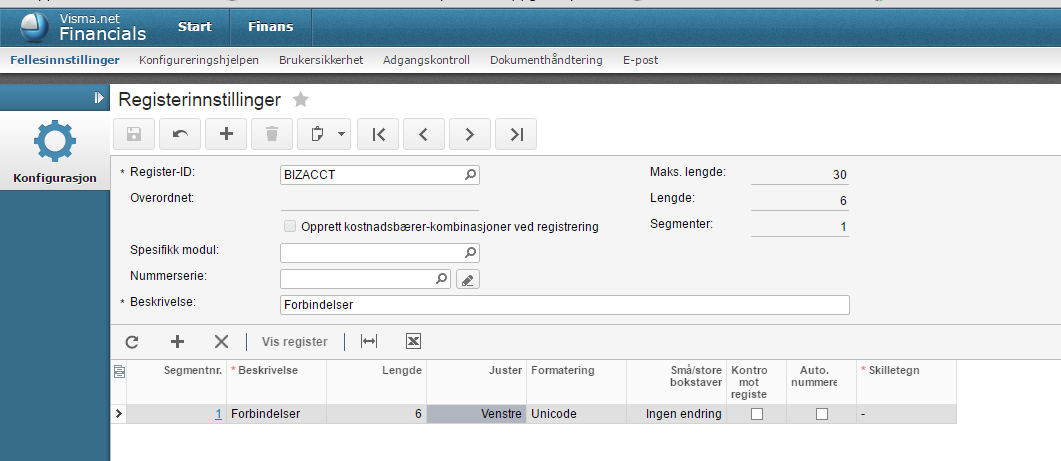This screenshot has height=461, width=1061.
Task: Add new record with top toolbar plus
Action: click(x=227, y=134)
